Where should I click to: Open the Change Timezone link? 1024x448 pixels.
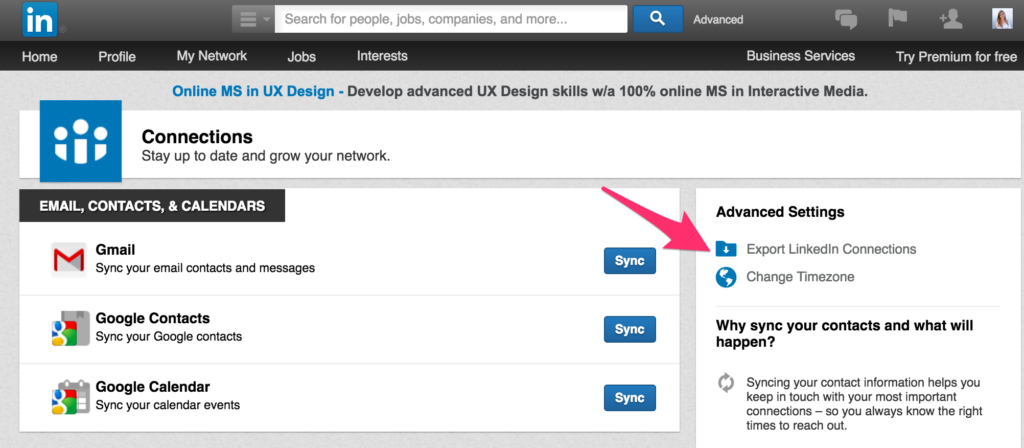click(800, 277)
